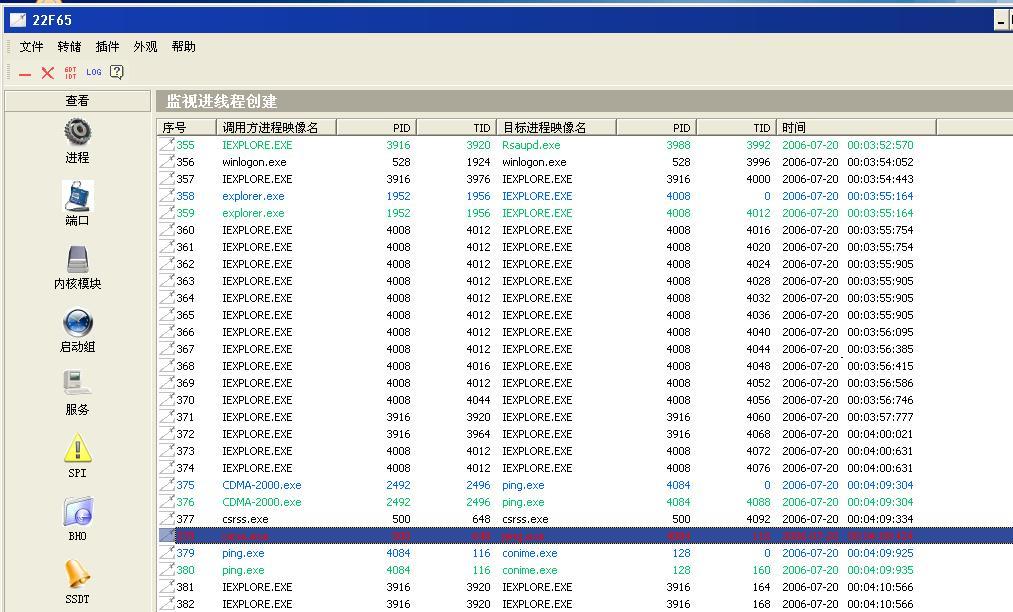
Task: Open the 进程 (Process) sidebar view
Action: (x=77, y=140)
